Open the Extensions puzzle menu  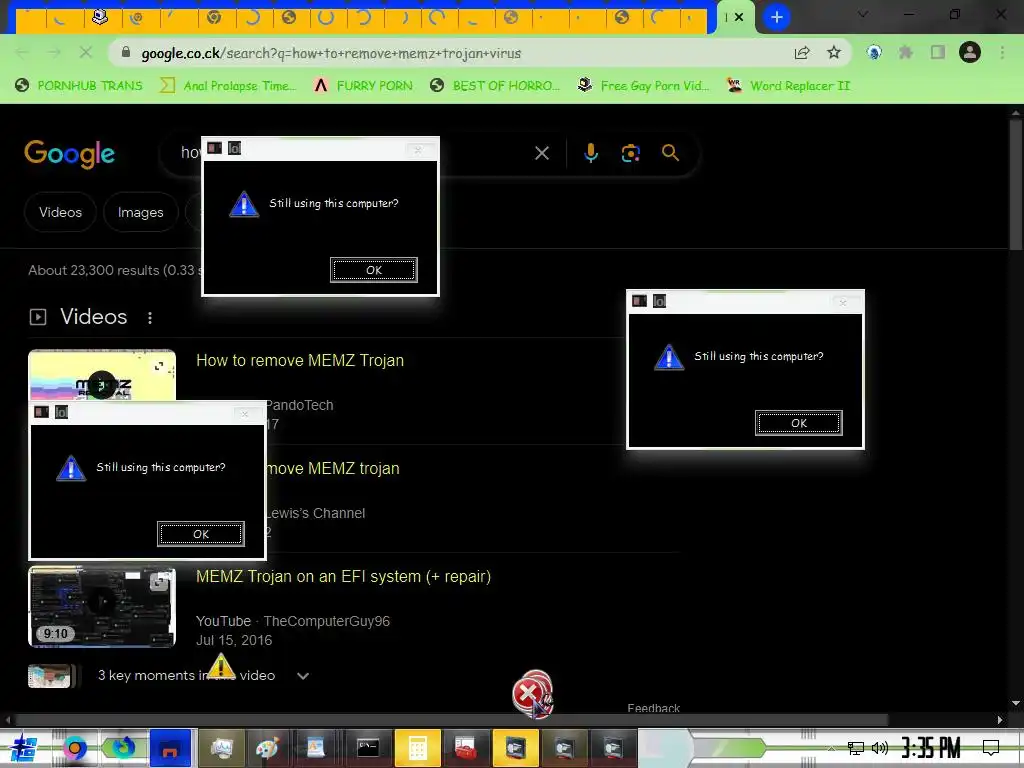(905, 52)
